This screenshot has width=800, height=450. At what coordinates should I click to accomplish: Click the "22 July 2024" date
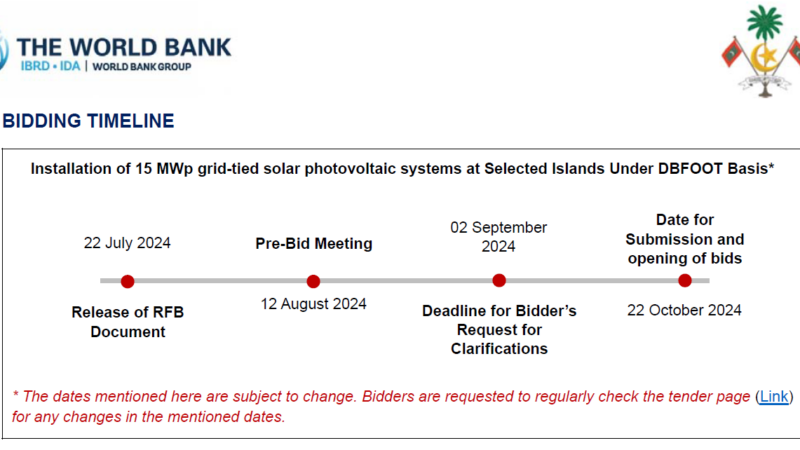(127, 243)
